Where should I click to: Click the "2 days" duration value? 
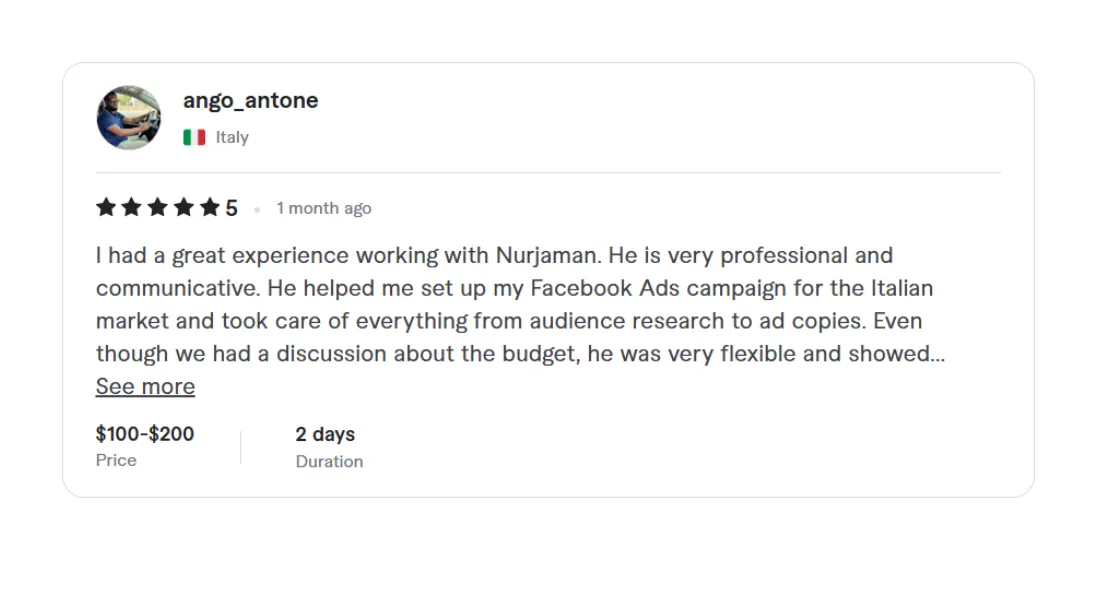[x=325, y=434]
